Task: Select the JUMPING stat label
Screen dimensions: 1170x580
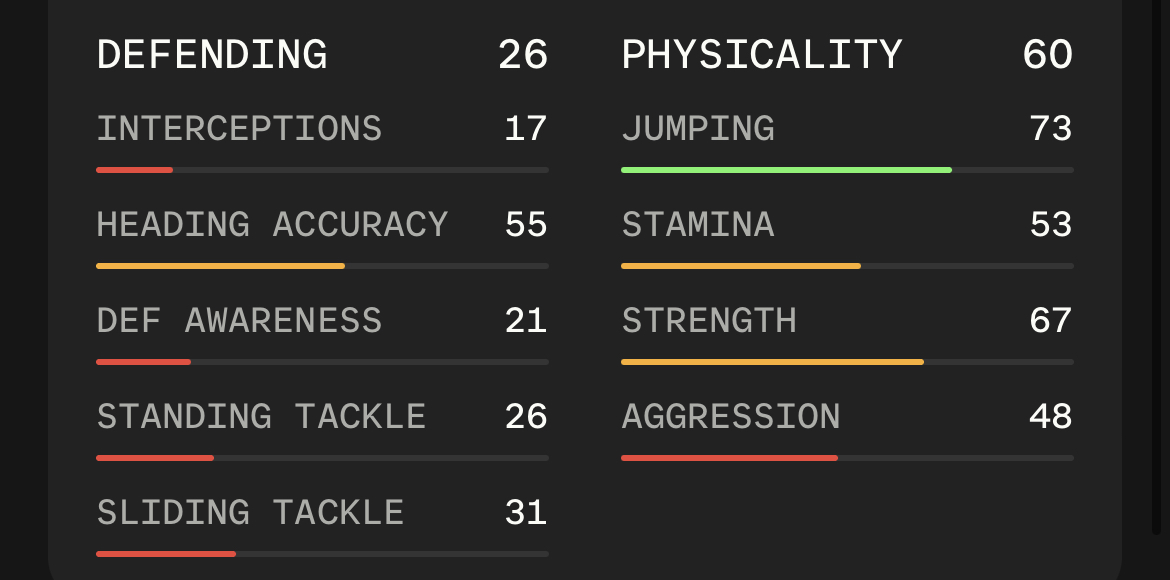Action: (698, 128)
